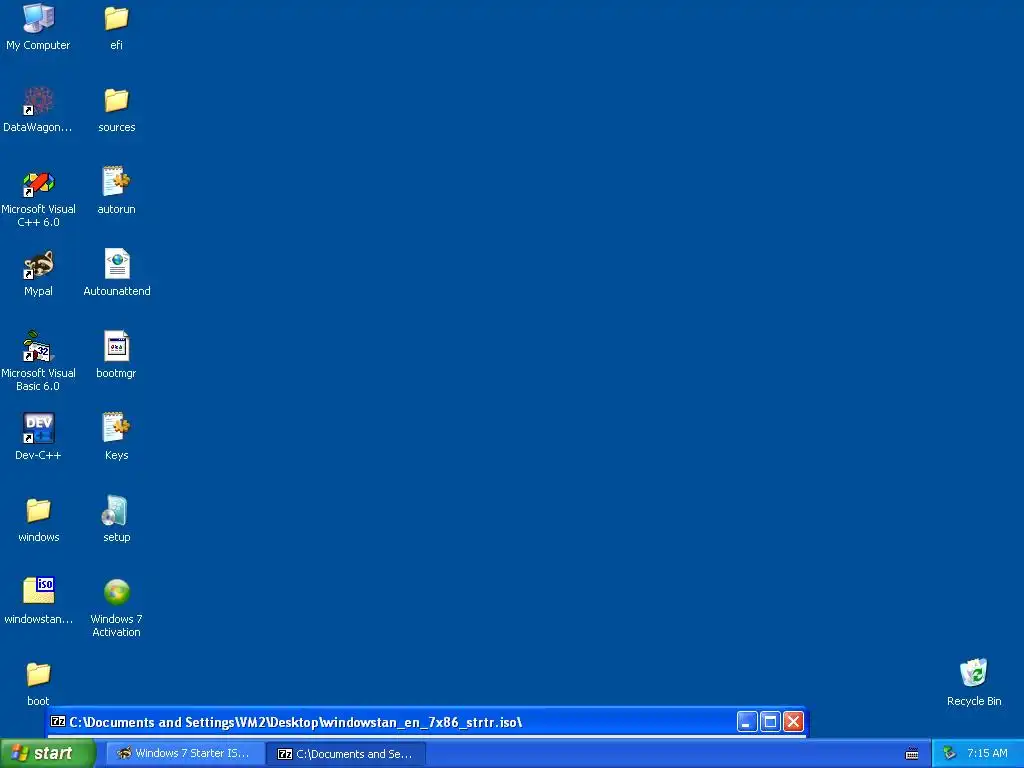The width and height of the screenshot is (1024, 768).
Task: Click the safely remove hardware tray icon
Action: pos(950,754)
